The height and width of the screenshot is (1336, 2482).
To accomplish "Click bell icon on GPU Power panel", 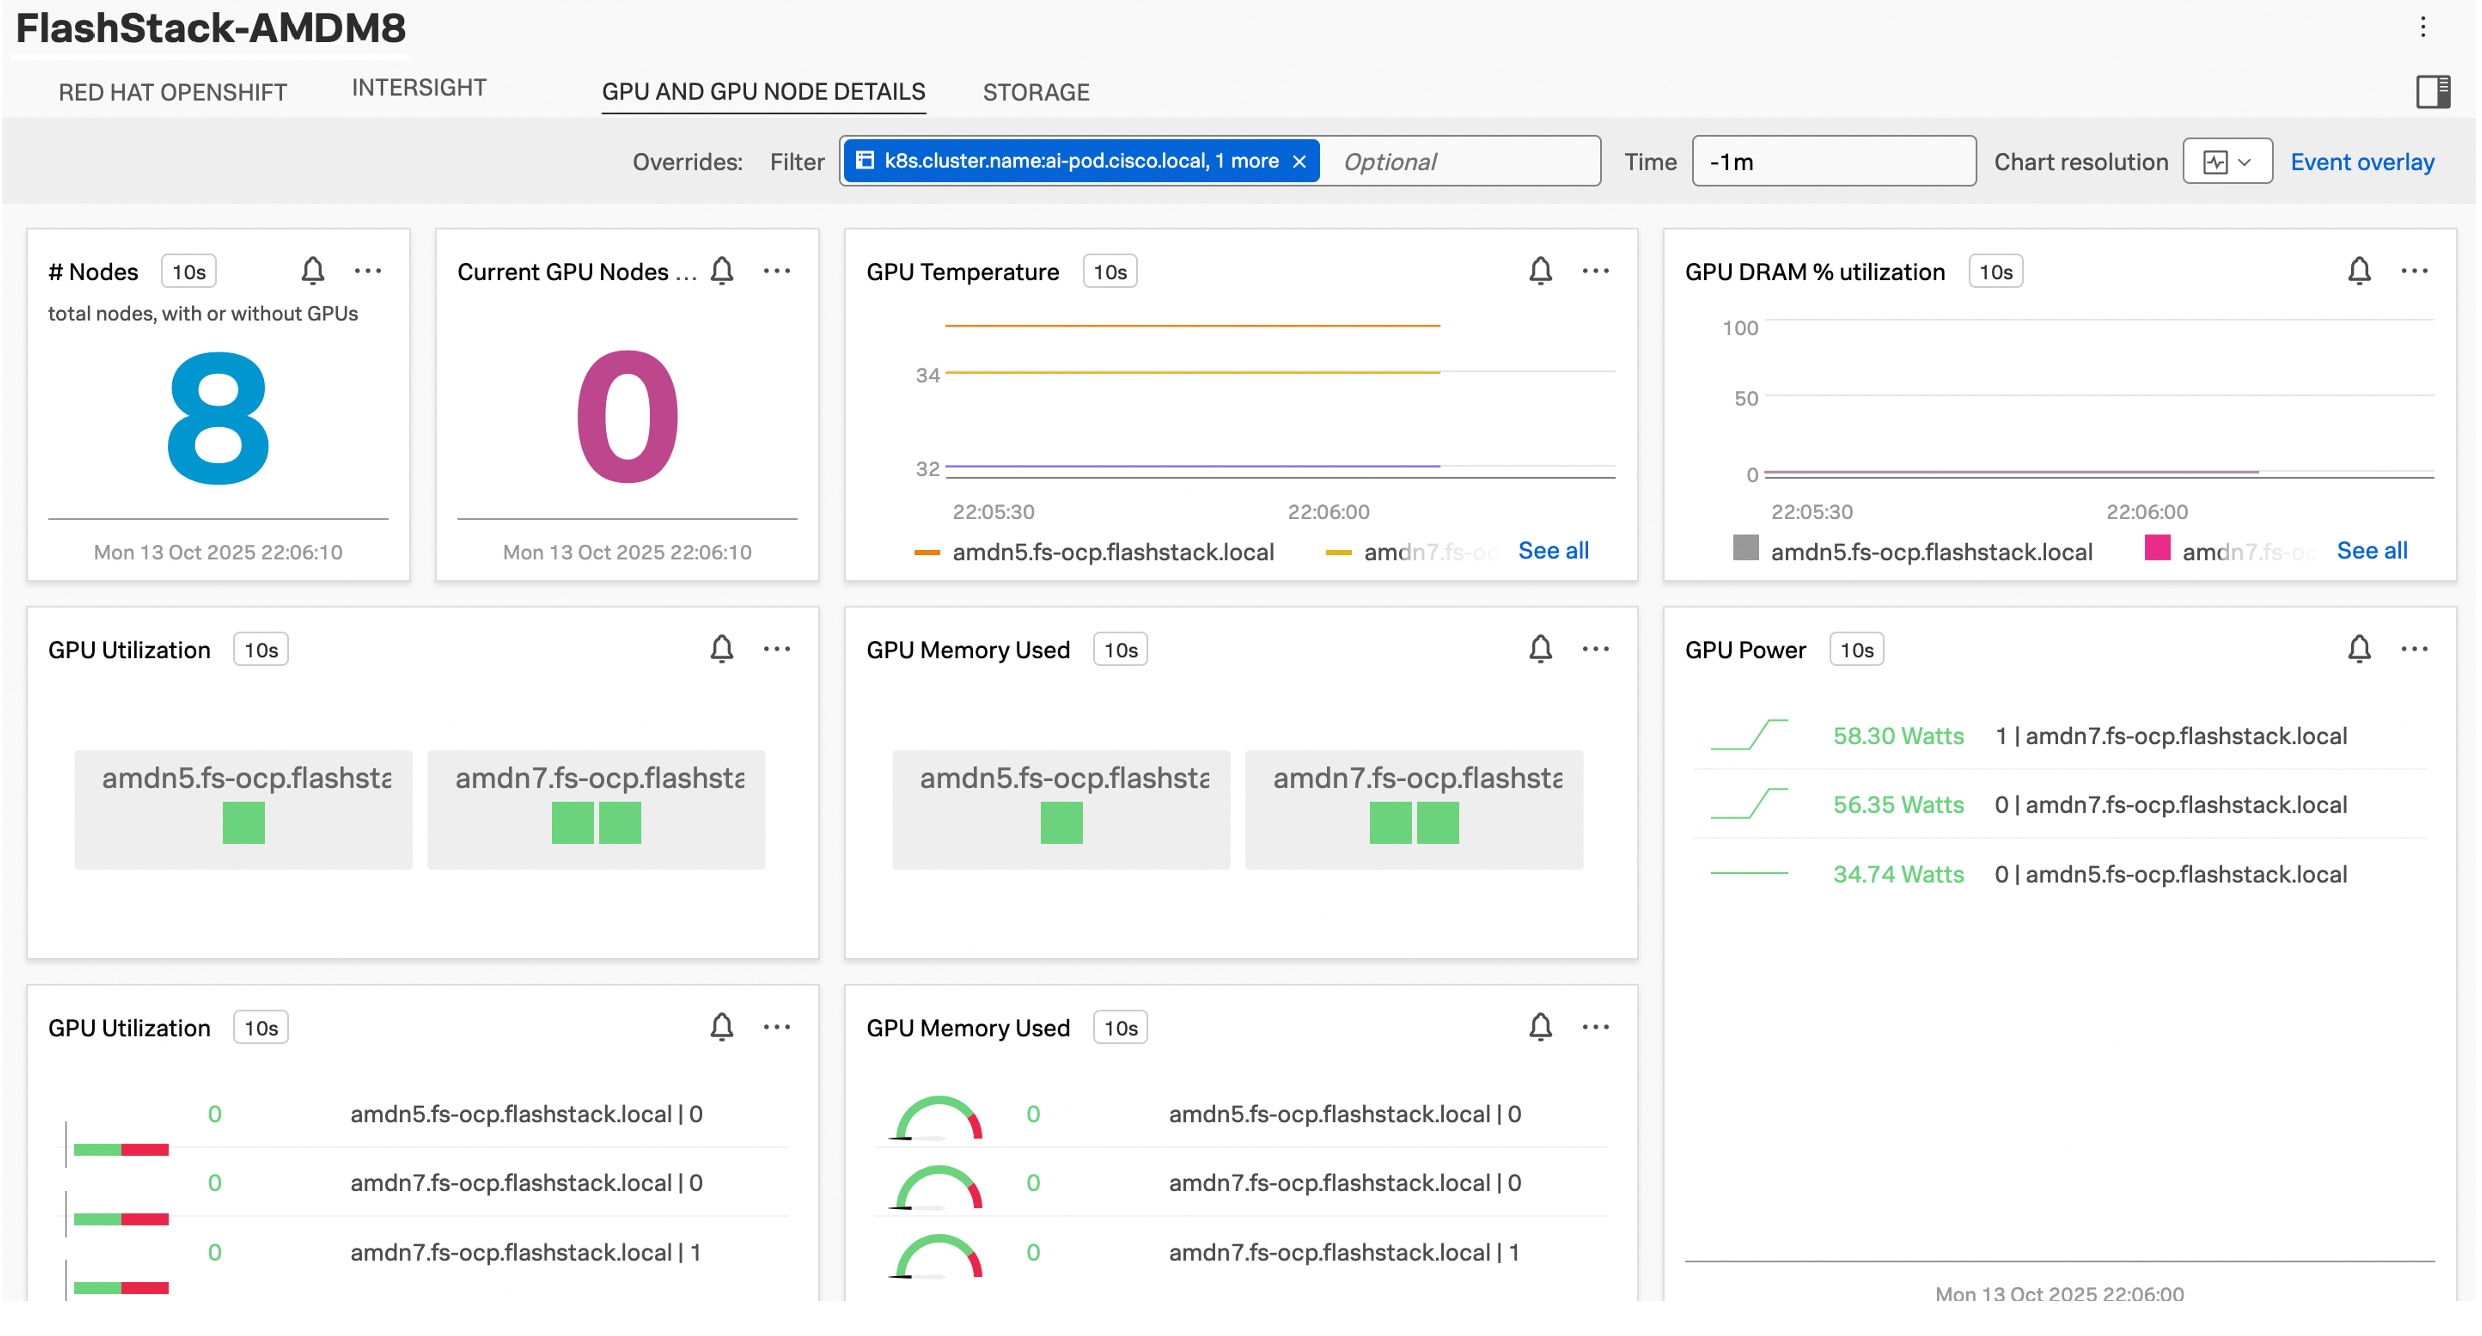I will [2359, 649].
